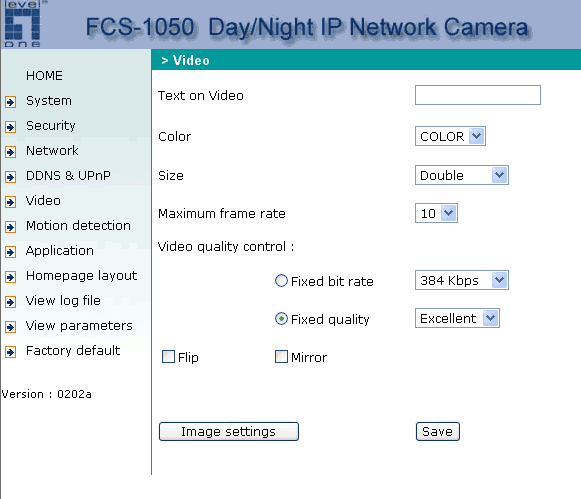Enable the Flip checkbox
Image resolution: width=581 pixels, height=499 pixels.
(168, 357)
